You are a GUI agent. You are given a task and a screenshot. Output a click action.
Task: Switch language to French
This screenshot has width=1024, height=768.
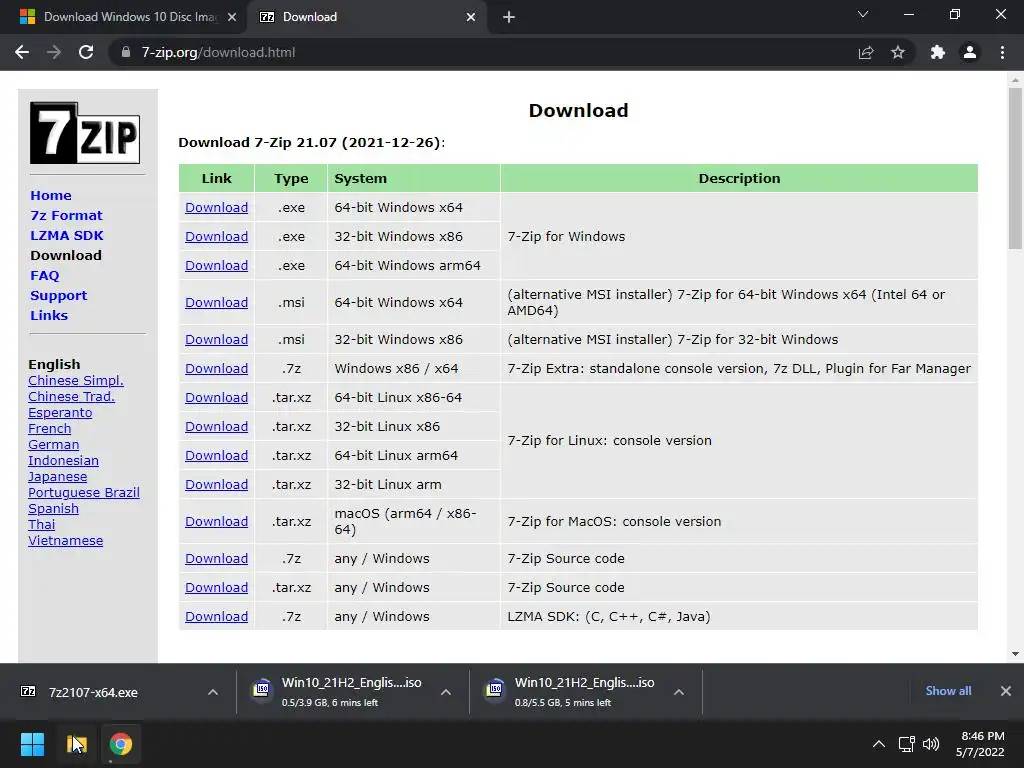coord(50,429)
